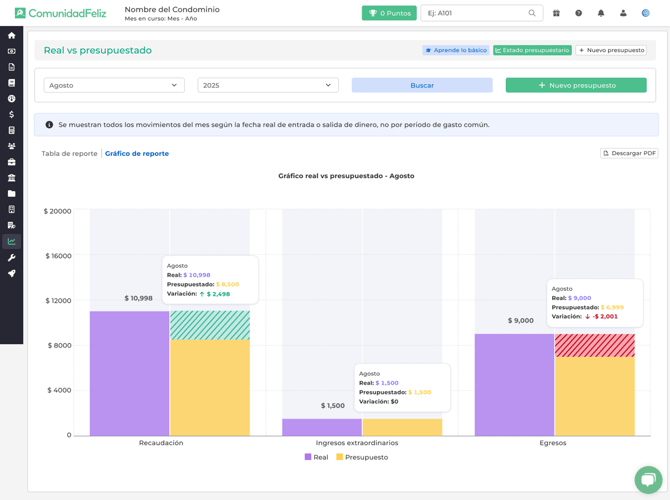Open the dollar sign sidebar section
670x500 pixels.
pyautogui.click(x=11, y=115)
